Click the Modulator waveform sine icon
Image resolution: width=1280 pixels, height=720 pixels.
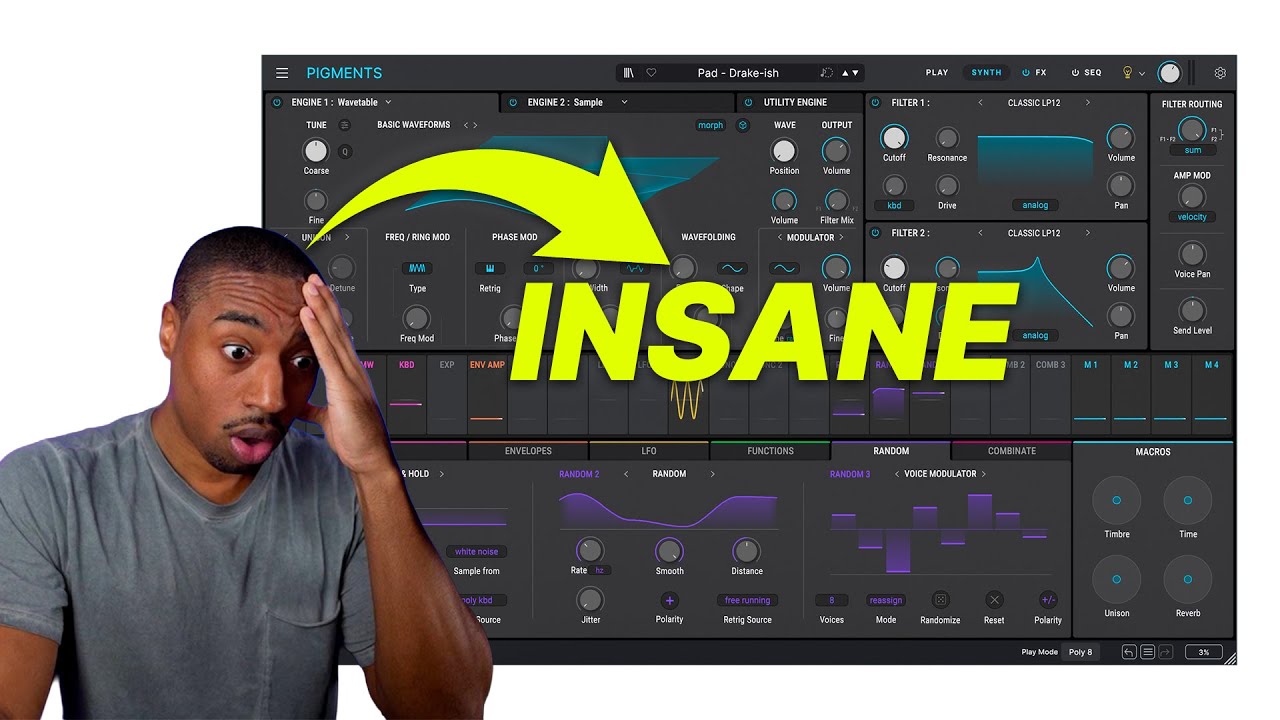785,268
